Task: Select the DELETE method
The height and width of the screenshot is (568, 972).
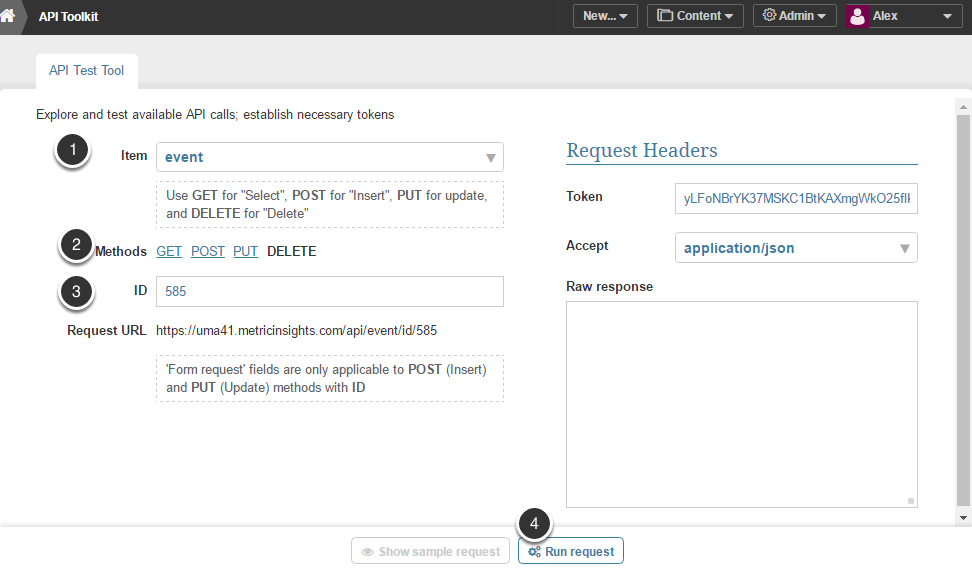Action: [x=291, y=252]
